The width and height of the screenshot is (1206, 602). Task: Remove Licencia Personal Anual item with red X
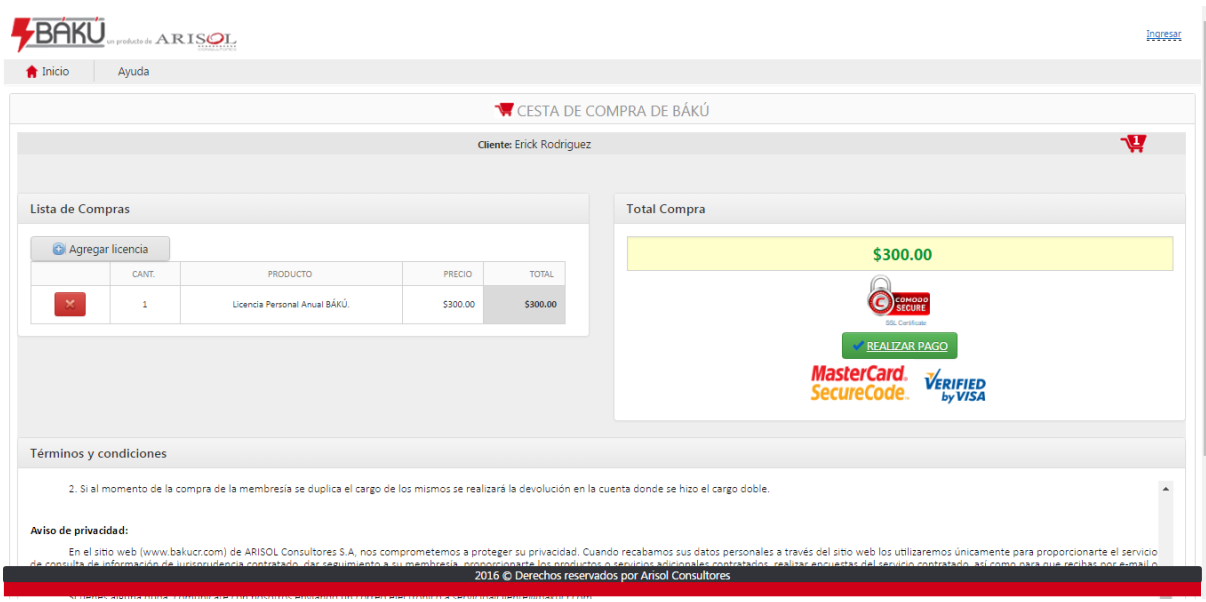tap(70, 304)
